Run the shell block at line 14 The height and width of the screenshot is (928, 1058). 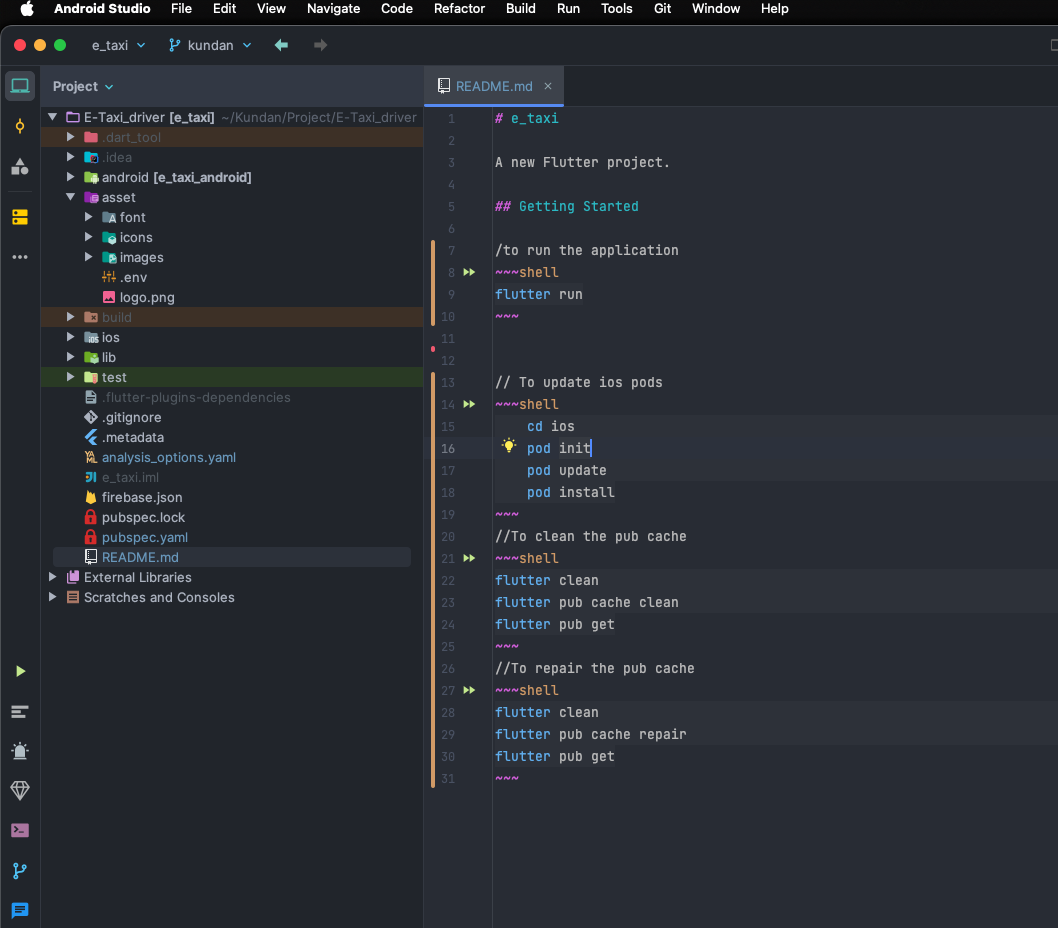[469, 404]
